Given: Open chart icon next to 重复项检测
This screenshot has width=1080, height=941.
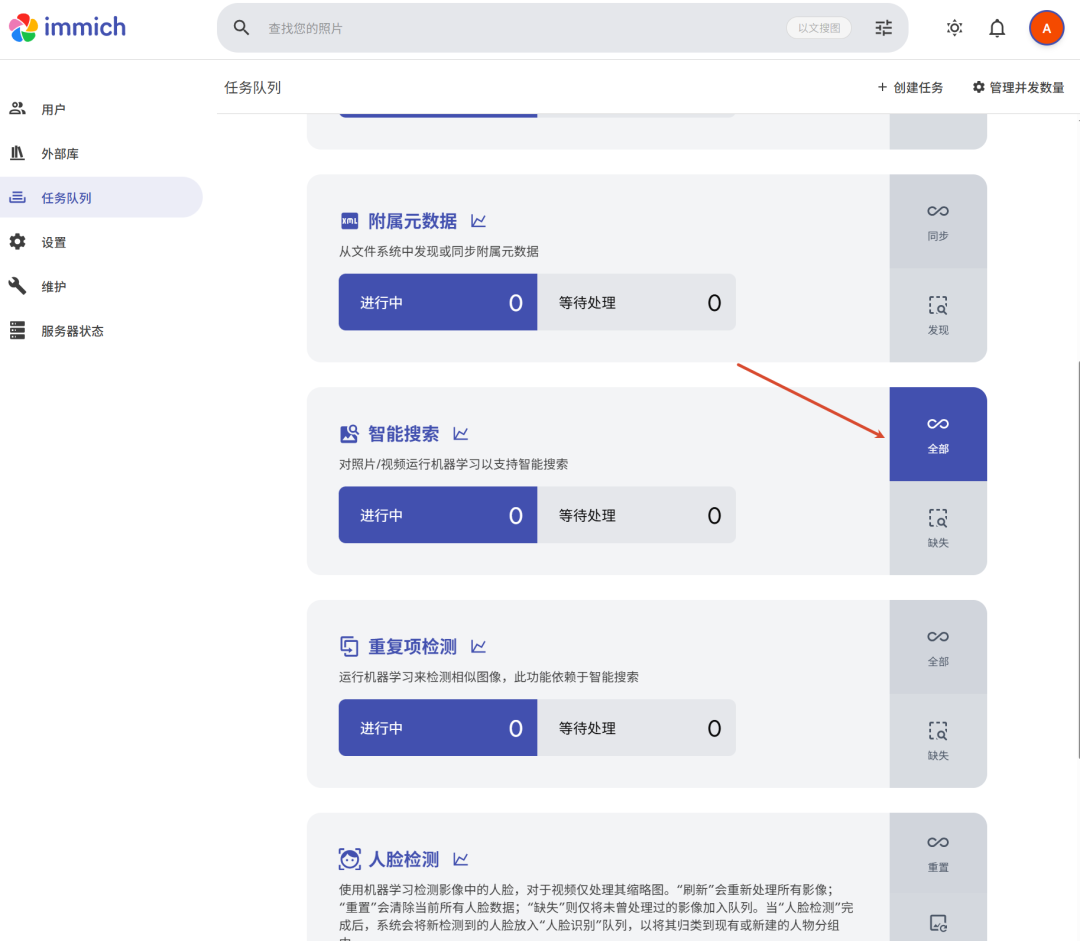Looking at the screenshot, I should tap(479, 647).
